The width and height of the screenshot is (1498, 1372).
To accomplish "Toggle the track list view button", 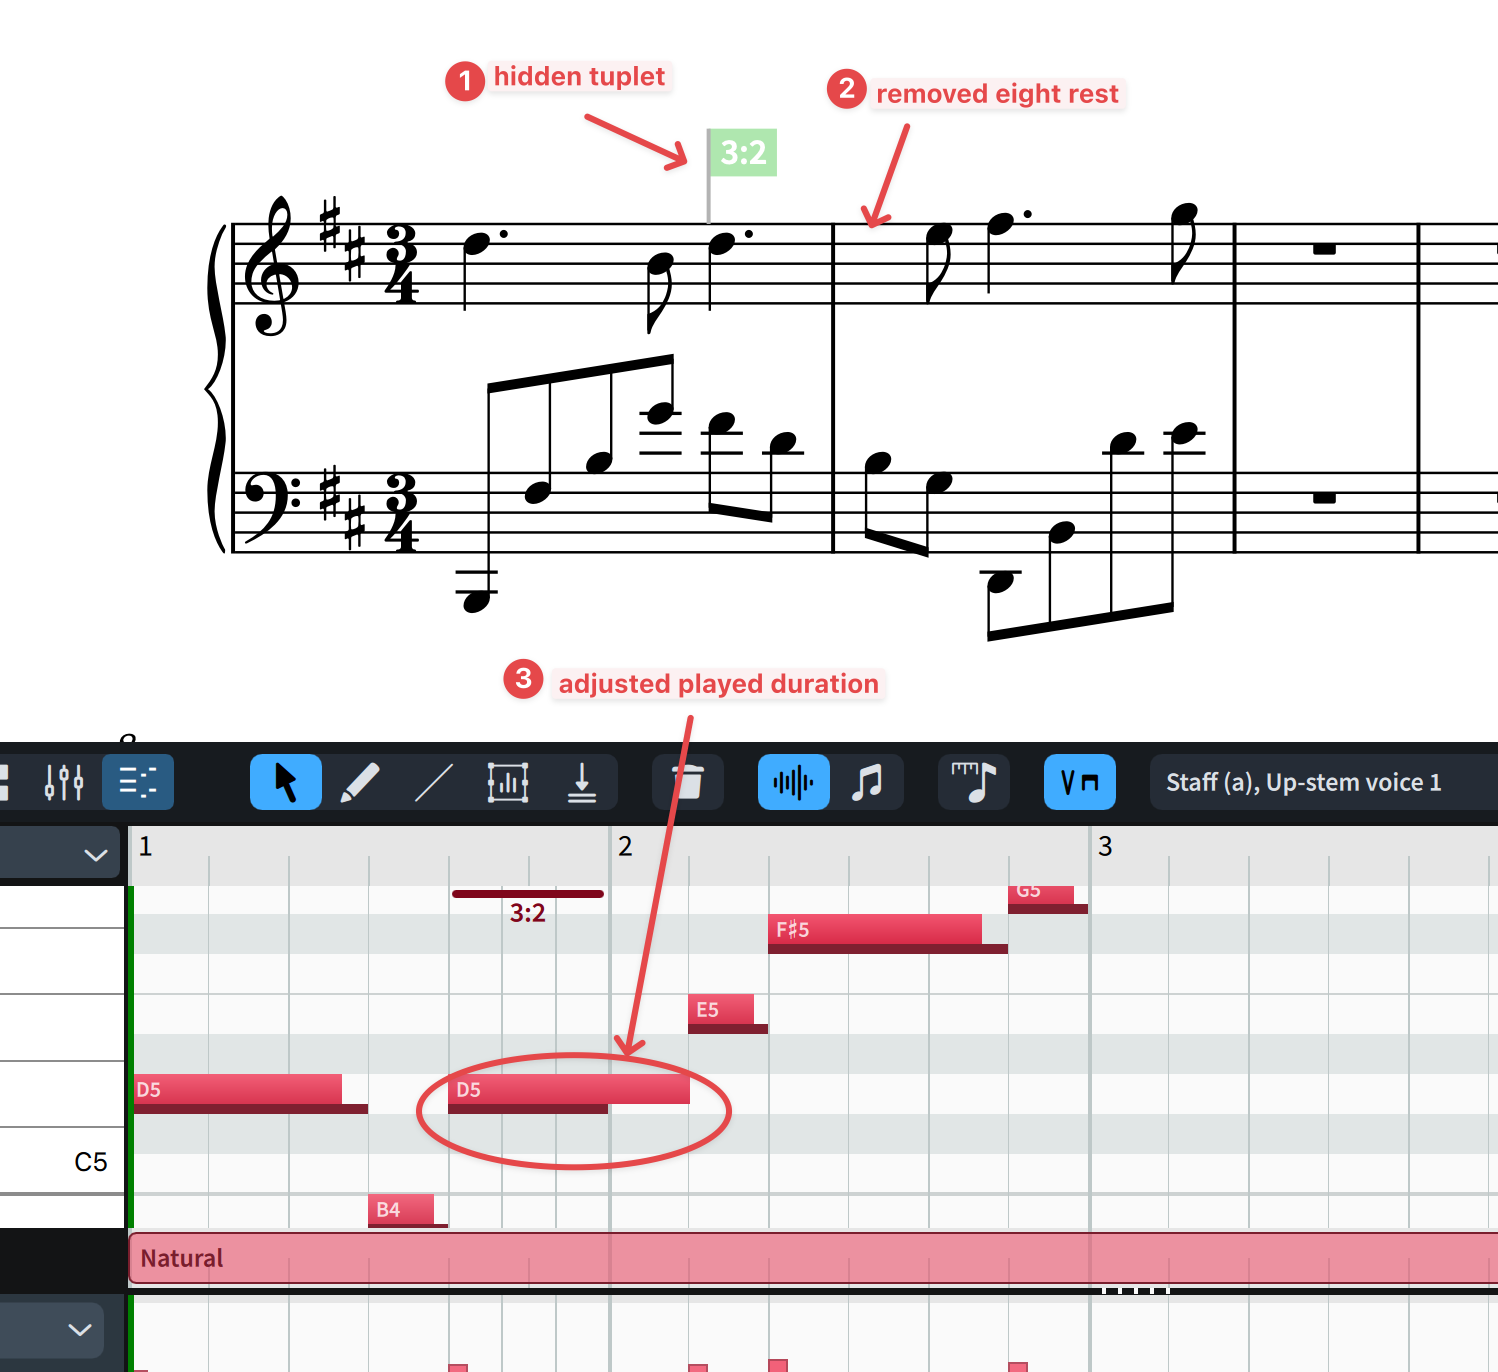I will click(x=138, y=782).
